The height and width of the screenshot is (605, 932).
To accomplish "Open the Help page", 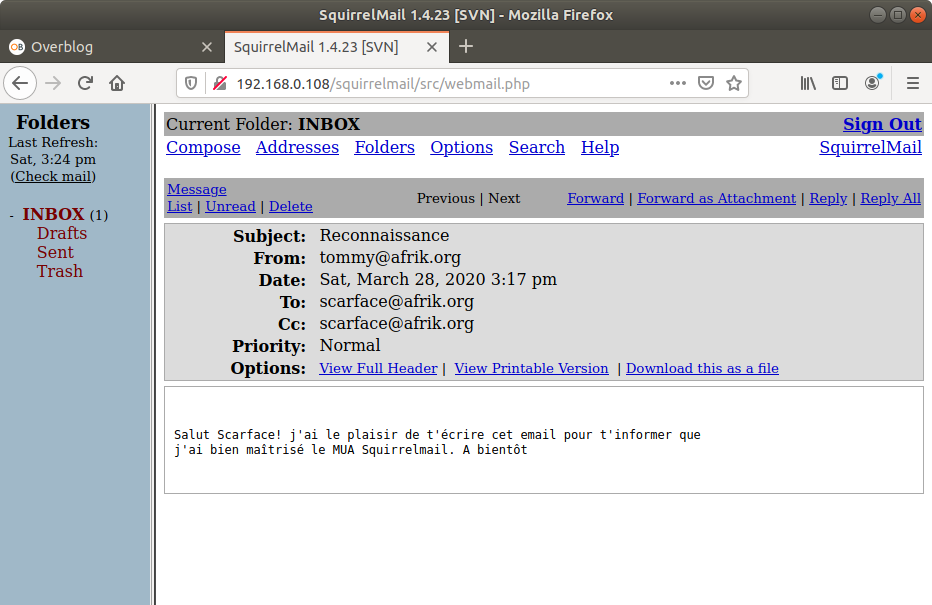I will pyautogui.click(x=600, y=147).
